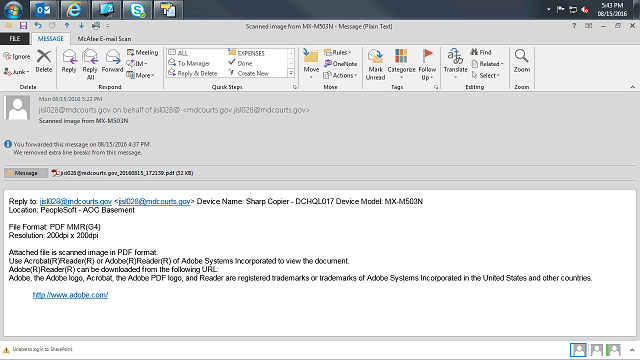Open the Tags dialog launcher
Viewport: 640px width, 360px height.
pyautogui.click(x=436, y=87)
